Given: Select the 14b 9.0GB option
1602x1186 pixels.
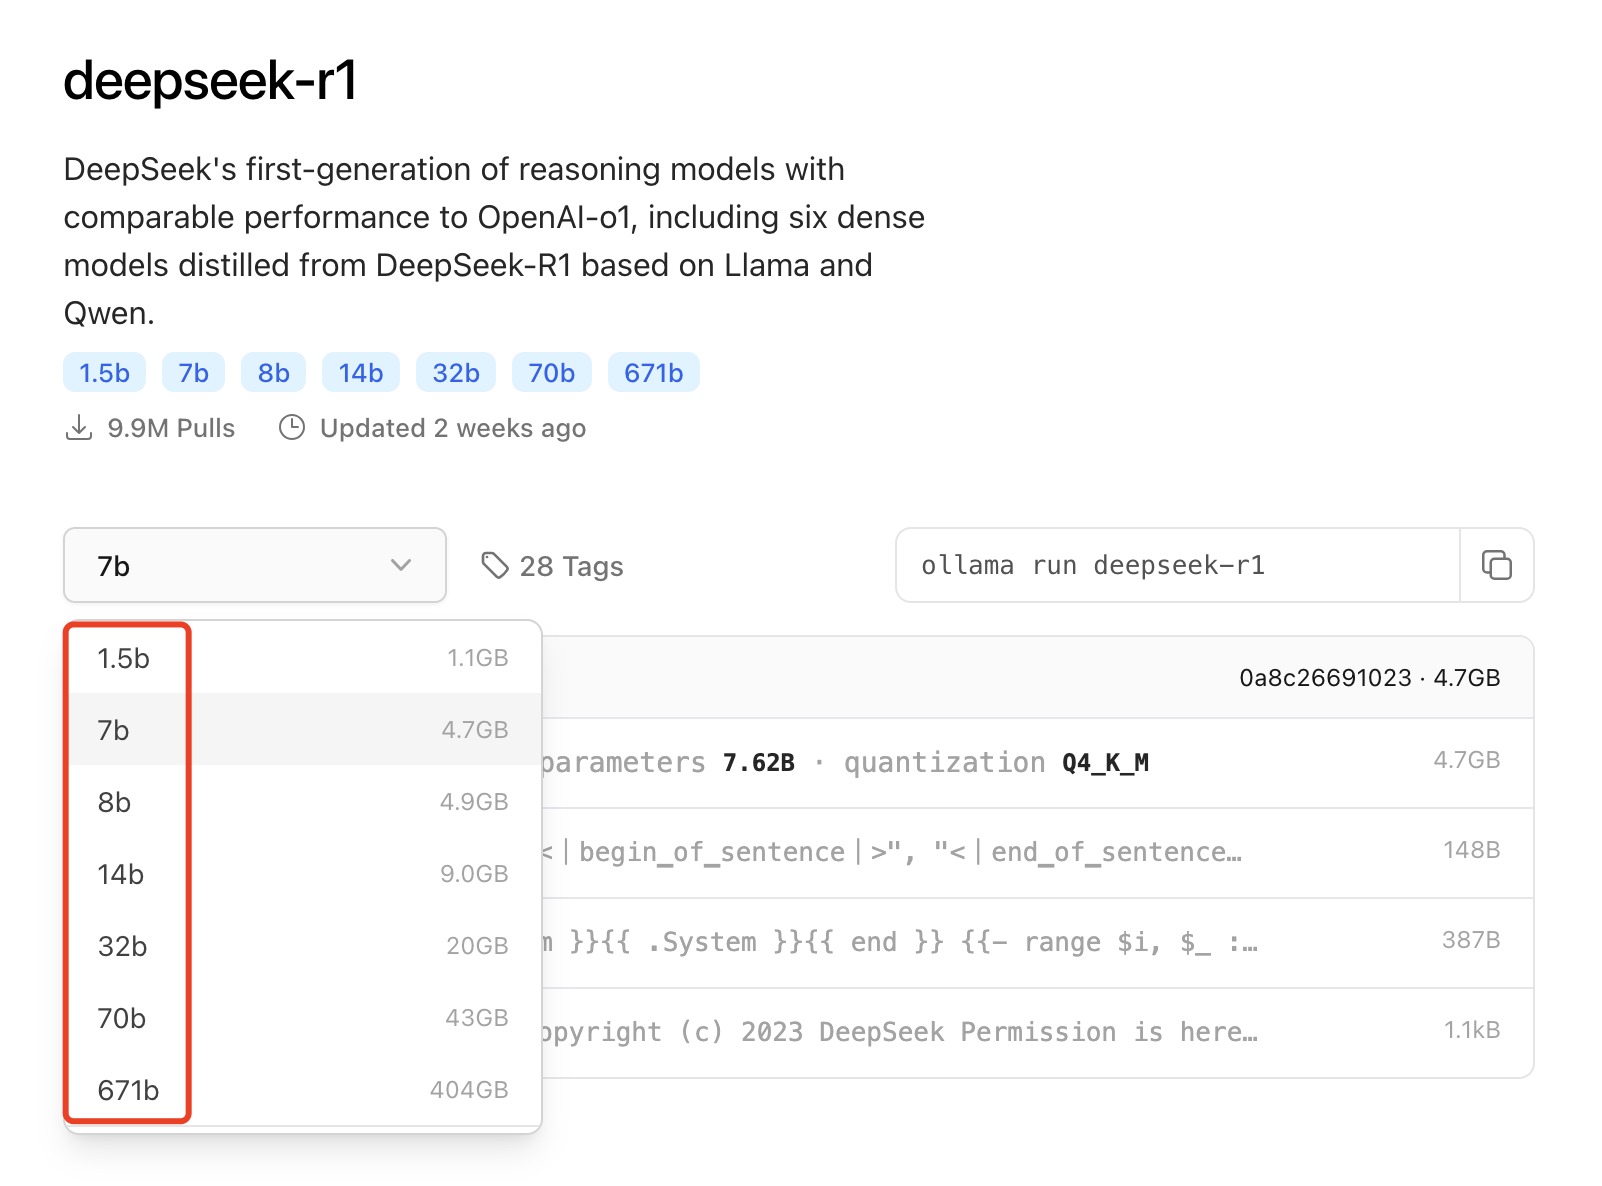Looking at the screenshot, I should [x=303, y=874].
